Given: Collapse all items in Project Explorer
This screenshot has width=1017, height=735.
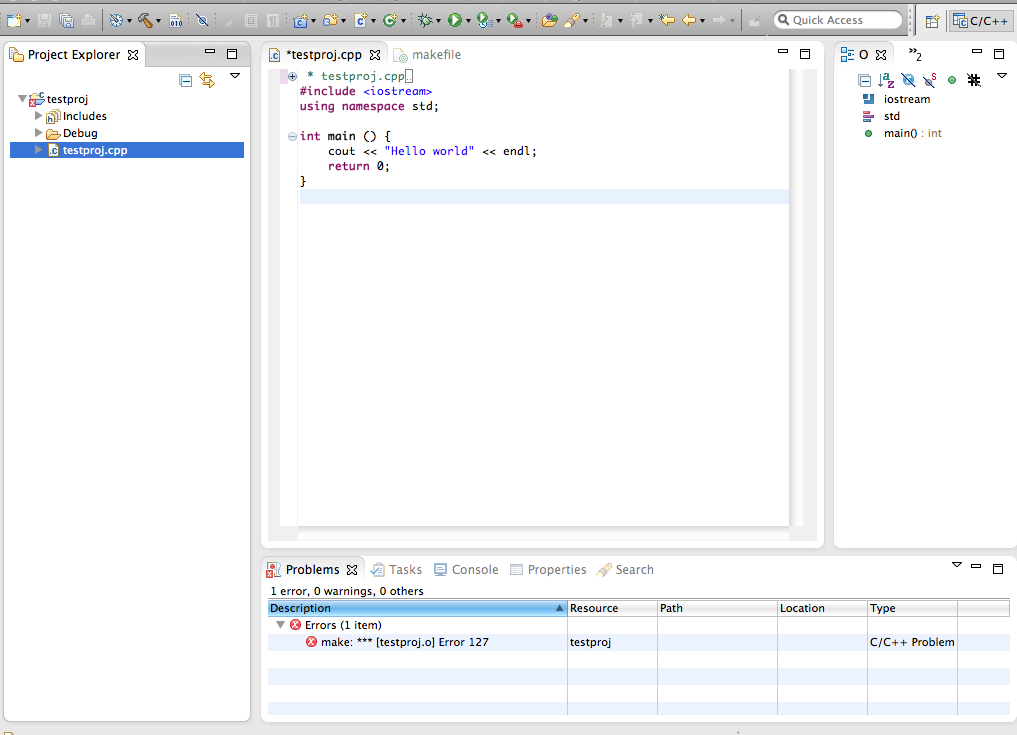Looking at the screenshot, I should click(x=186, y=80).
